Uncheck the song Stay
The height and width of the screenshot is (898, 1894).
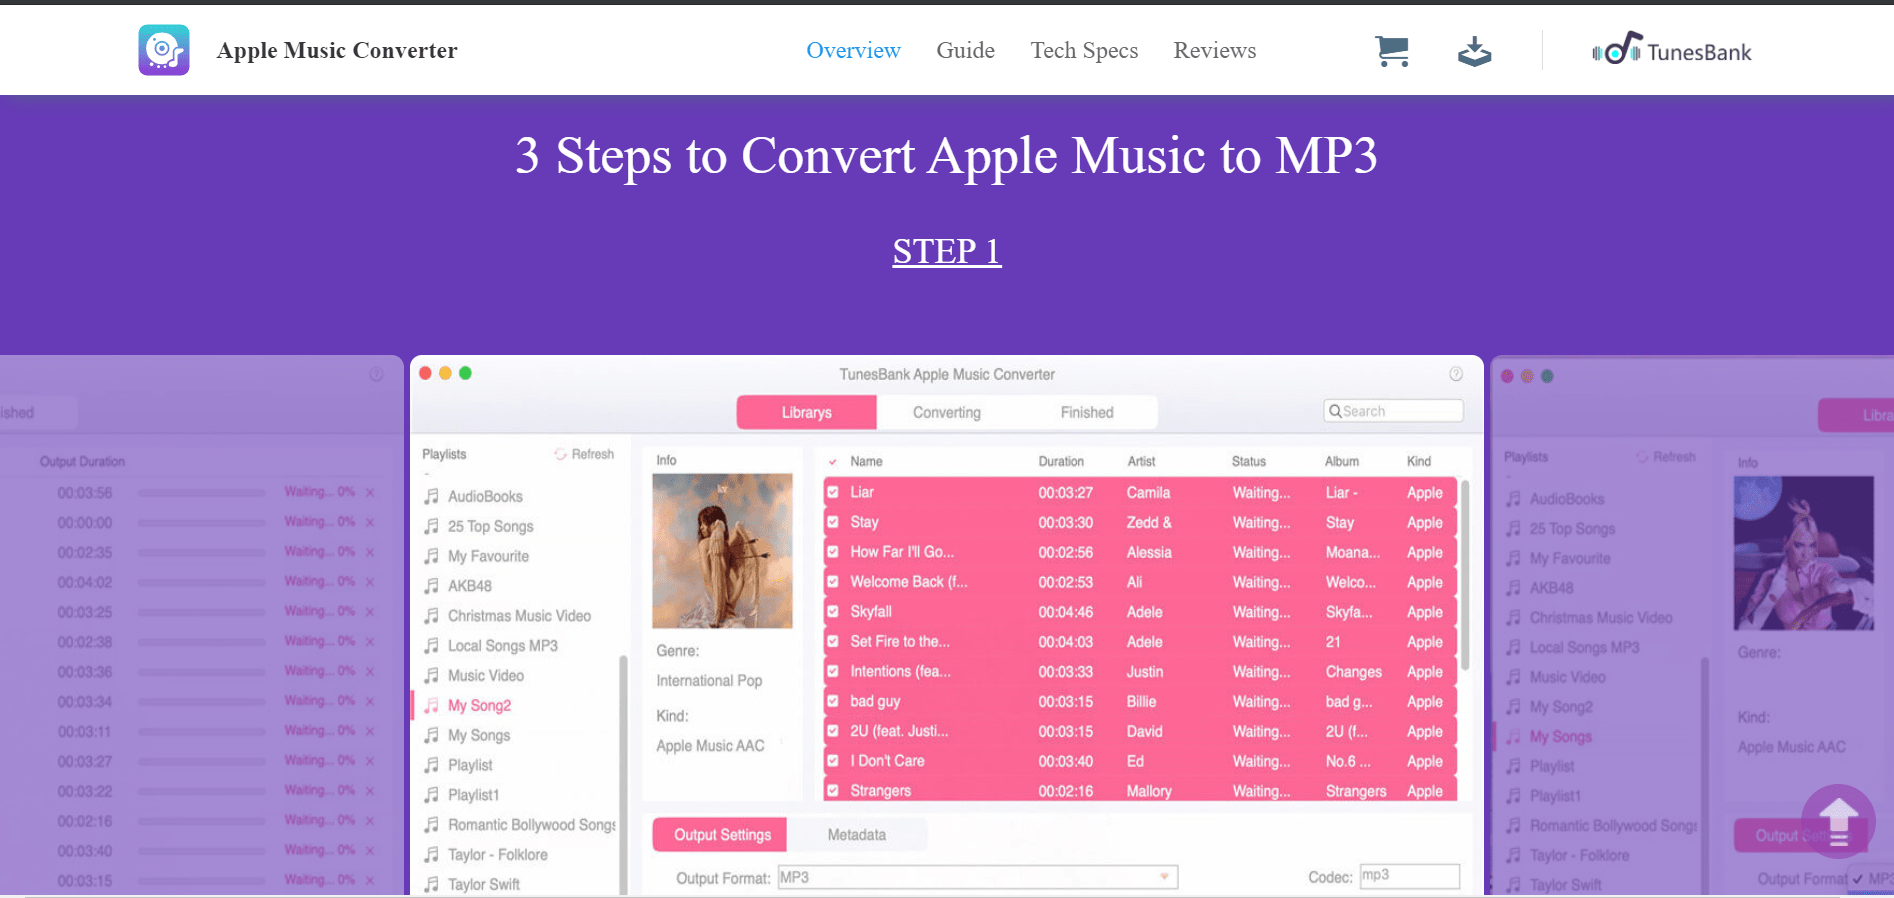pyautogui.click(x=833, y=522)
